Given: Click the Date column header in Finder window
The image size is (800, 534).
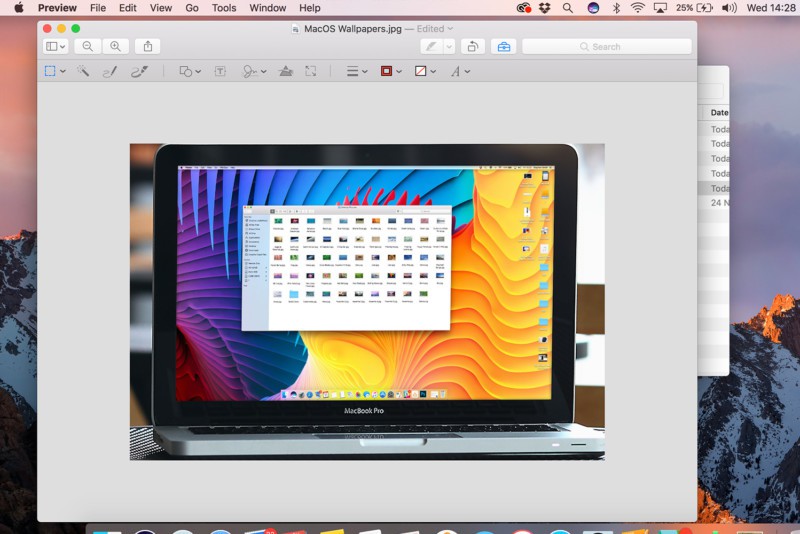Looking at the screenshot, I should tap(719, 113).
